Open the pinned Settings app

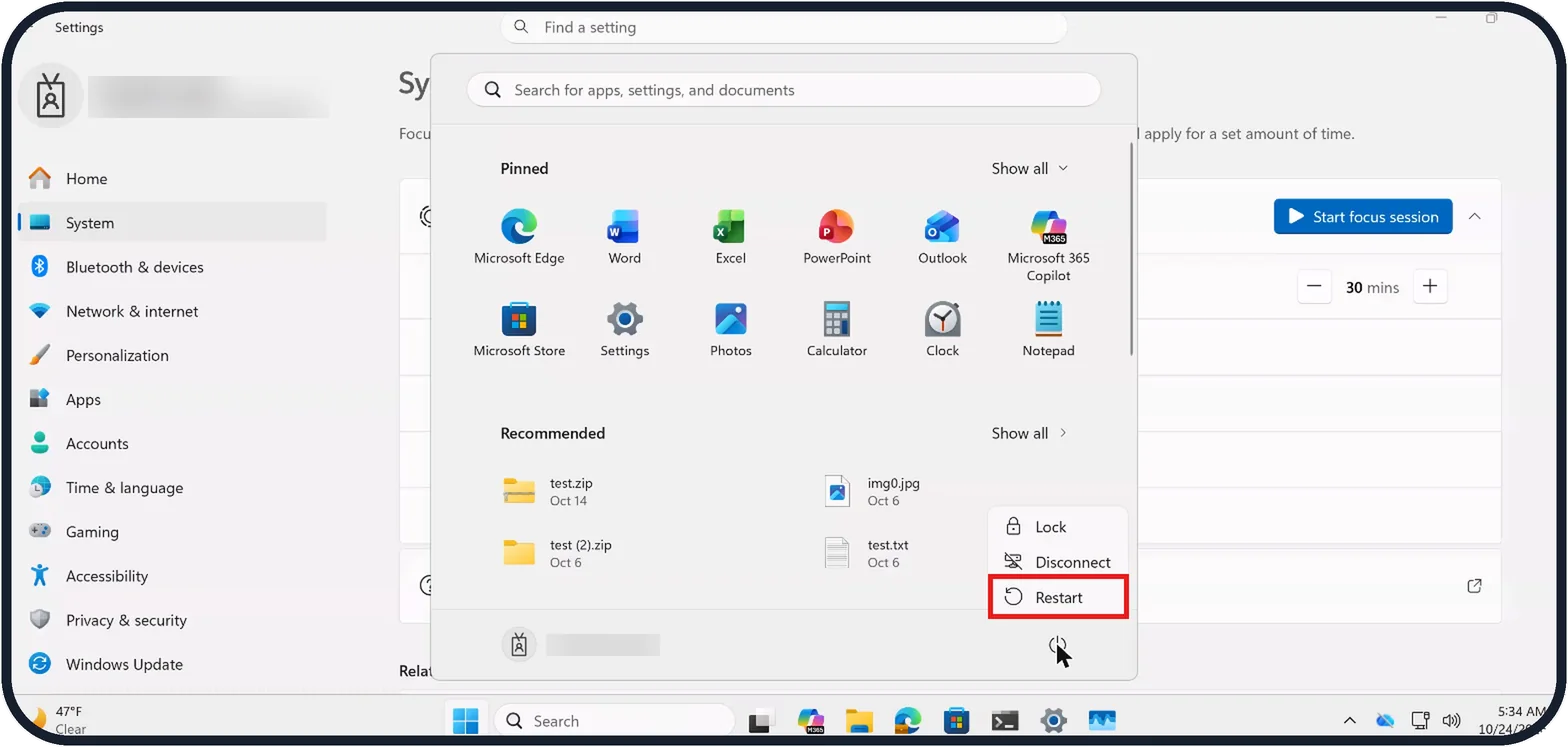[624, 330]
